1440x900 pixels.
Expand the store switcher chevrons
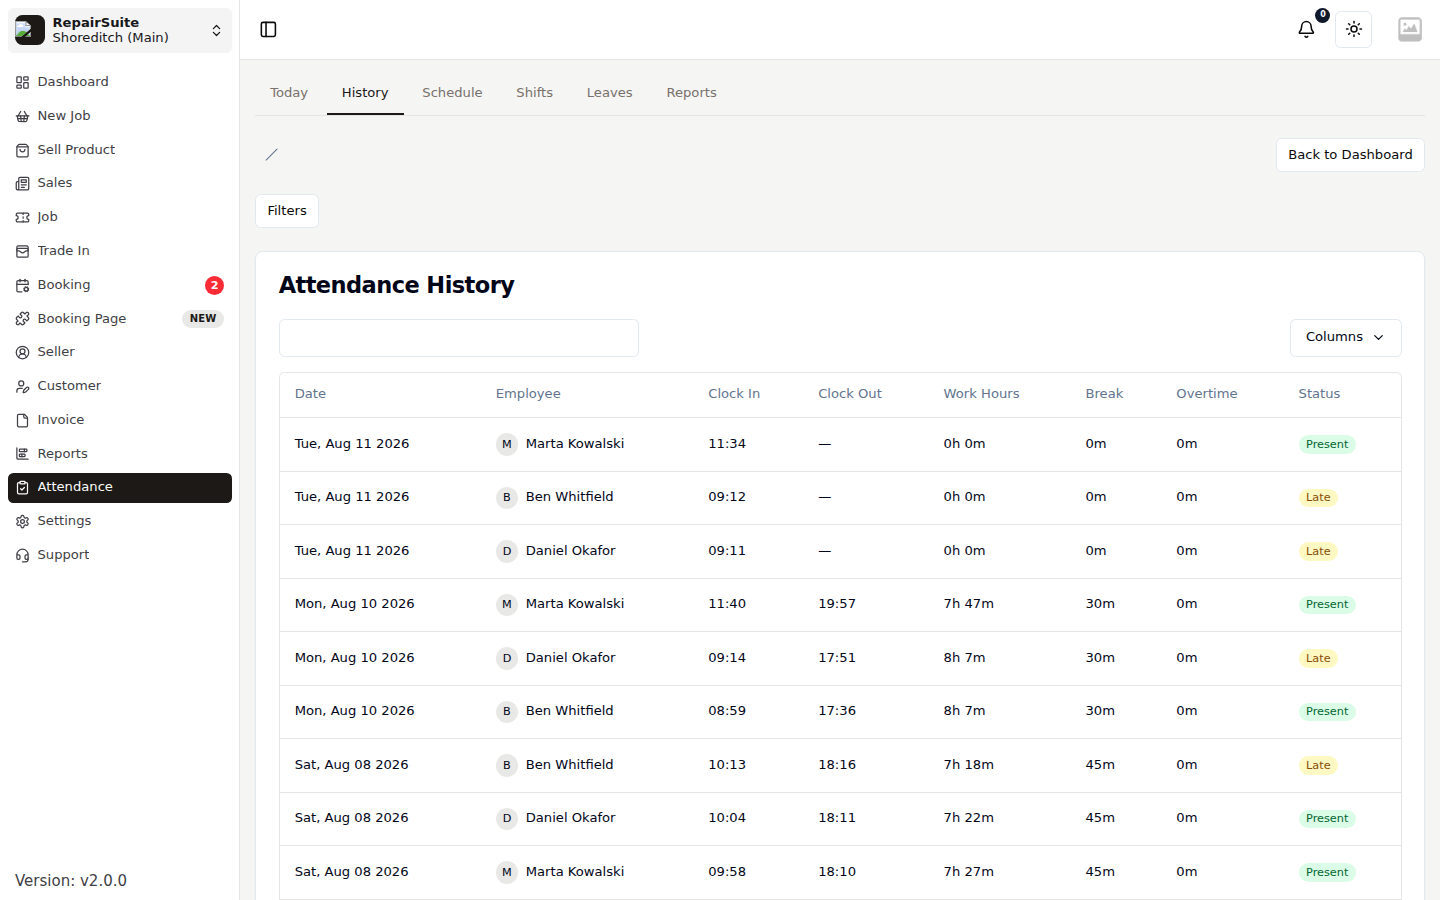(216, 30)
